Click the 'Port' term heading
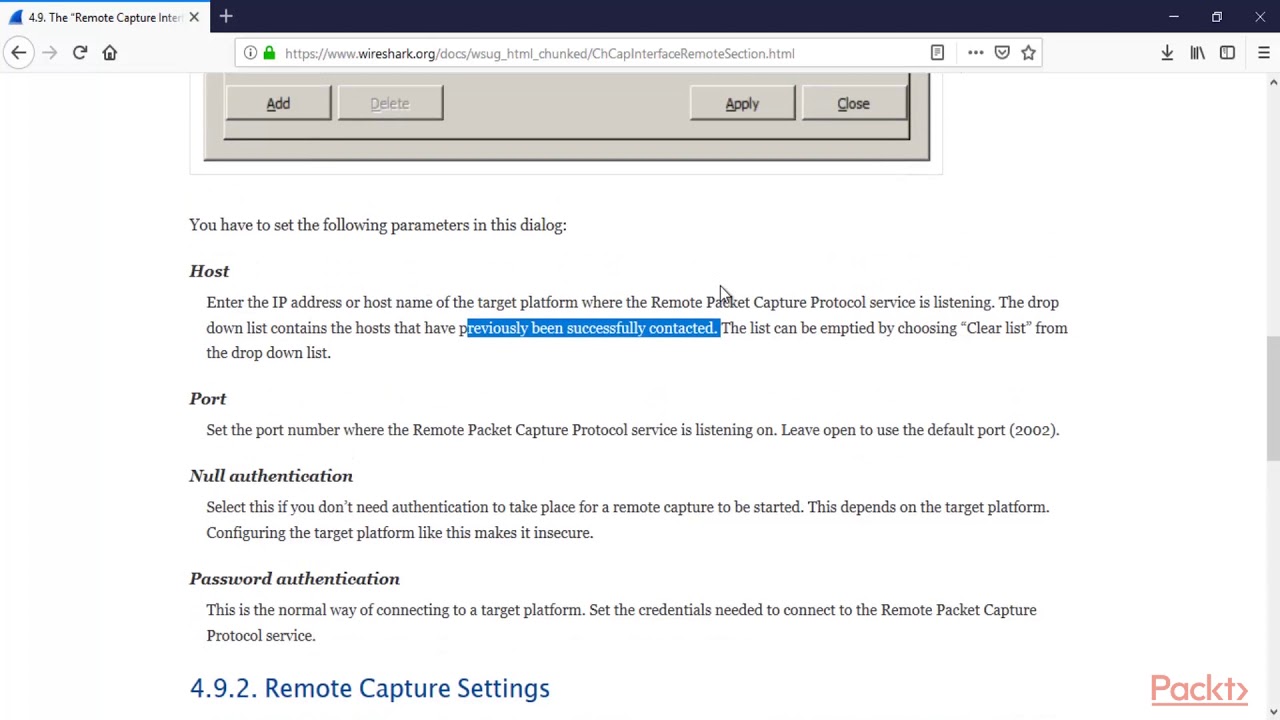Screen dimensions: 1280x720 click(208, 398)
